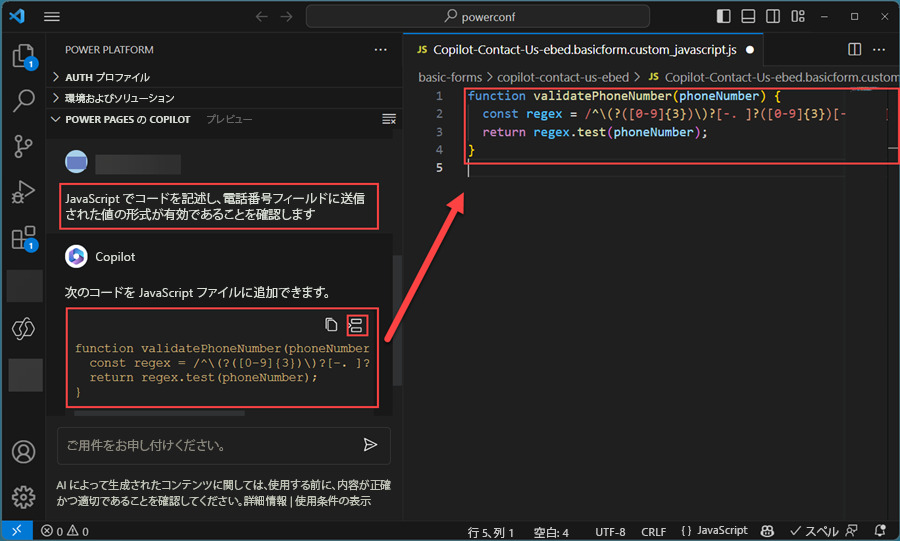Image resolution: width=900 pixels, height=541 pixels.
Task: Click basic-forms breadcrumb
Action: 450,77
